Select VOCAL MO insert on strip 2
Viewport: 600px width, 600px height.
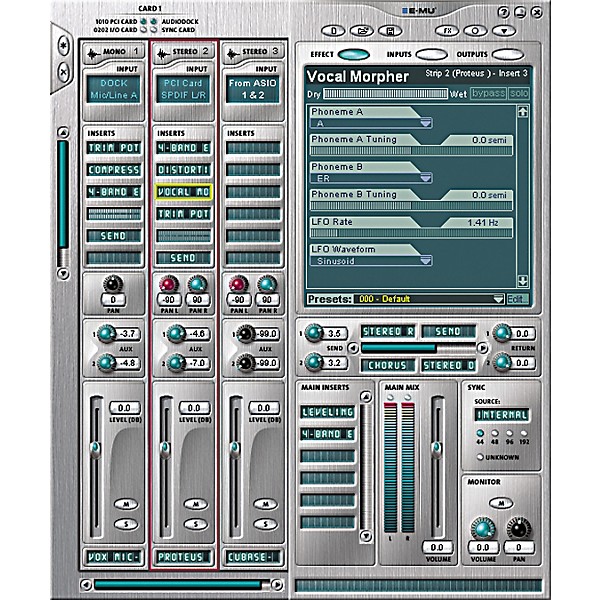tap(183, 192)
